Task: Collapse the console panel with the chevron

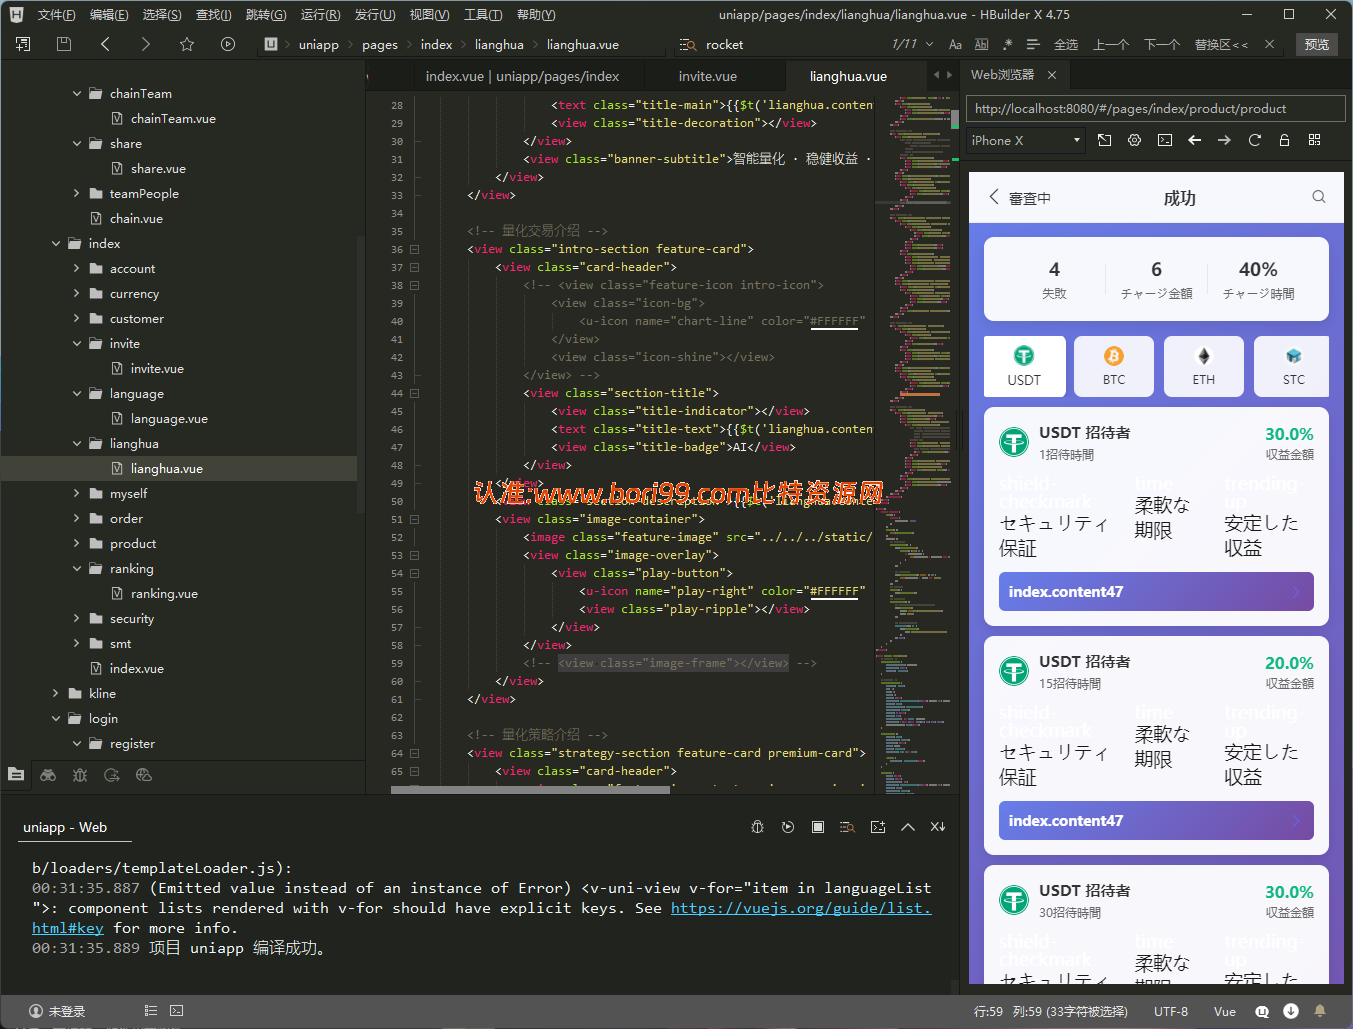Action: 908,827
